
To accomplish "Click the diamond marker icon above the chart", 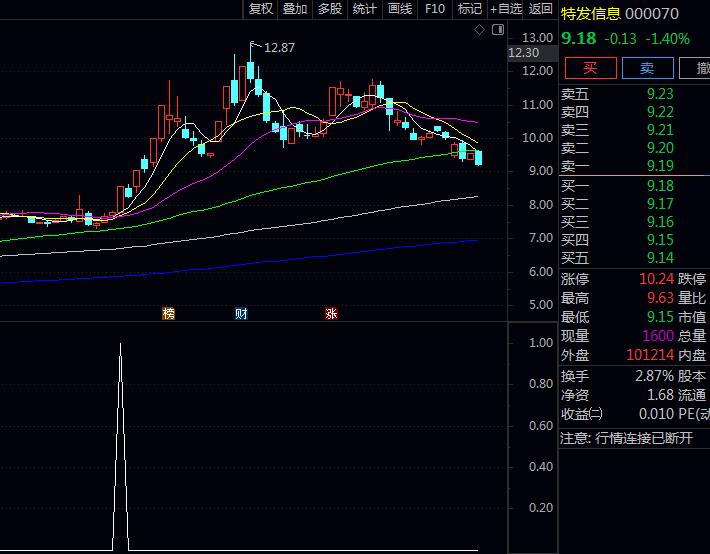I will coord(479,31).
